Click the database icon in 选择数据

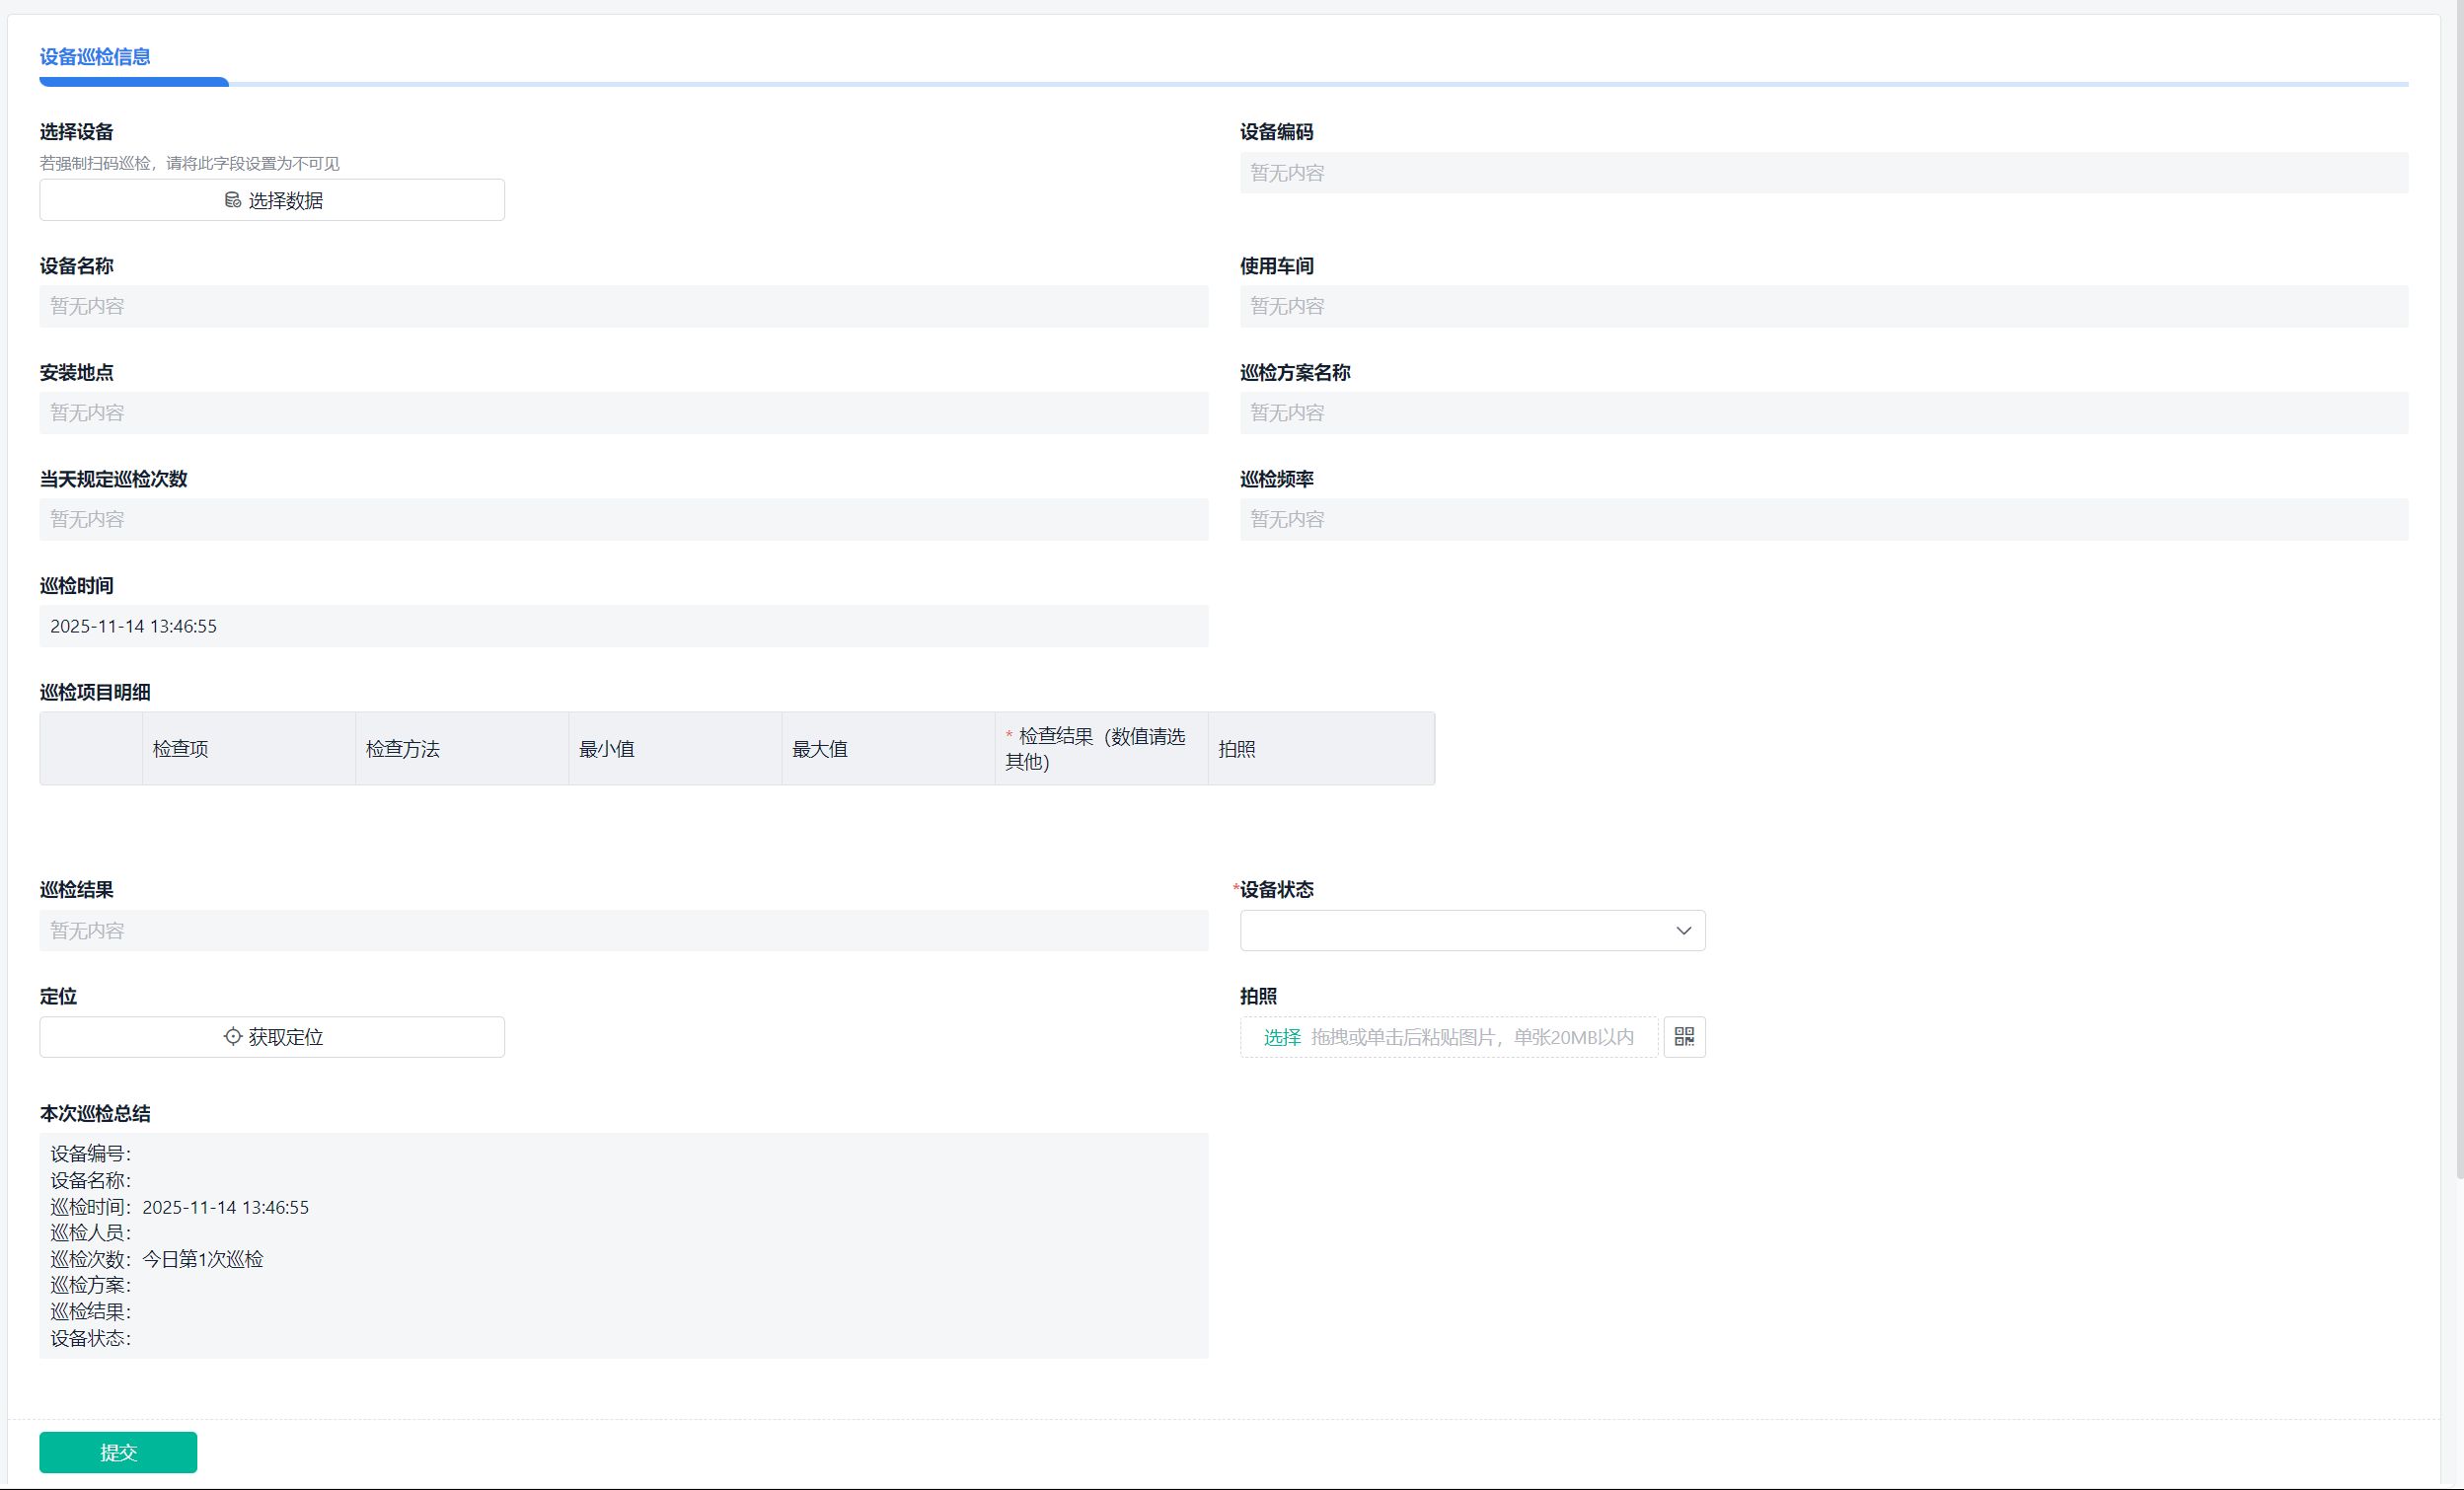click(x=232, y=200)
